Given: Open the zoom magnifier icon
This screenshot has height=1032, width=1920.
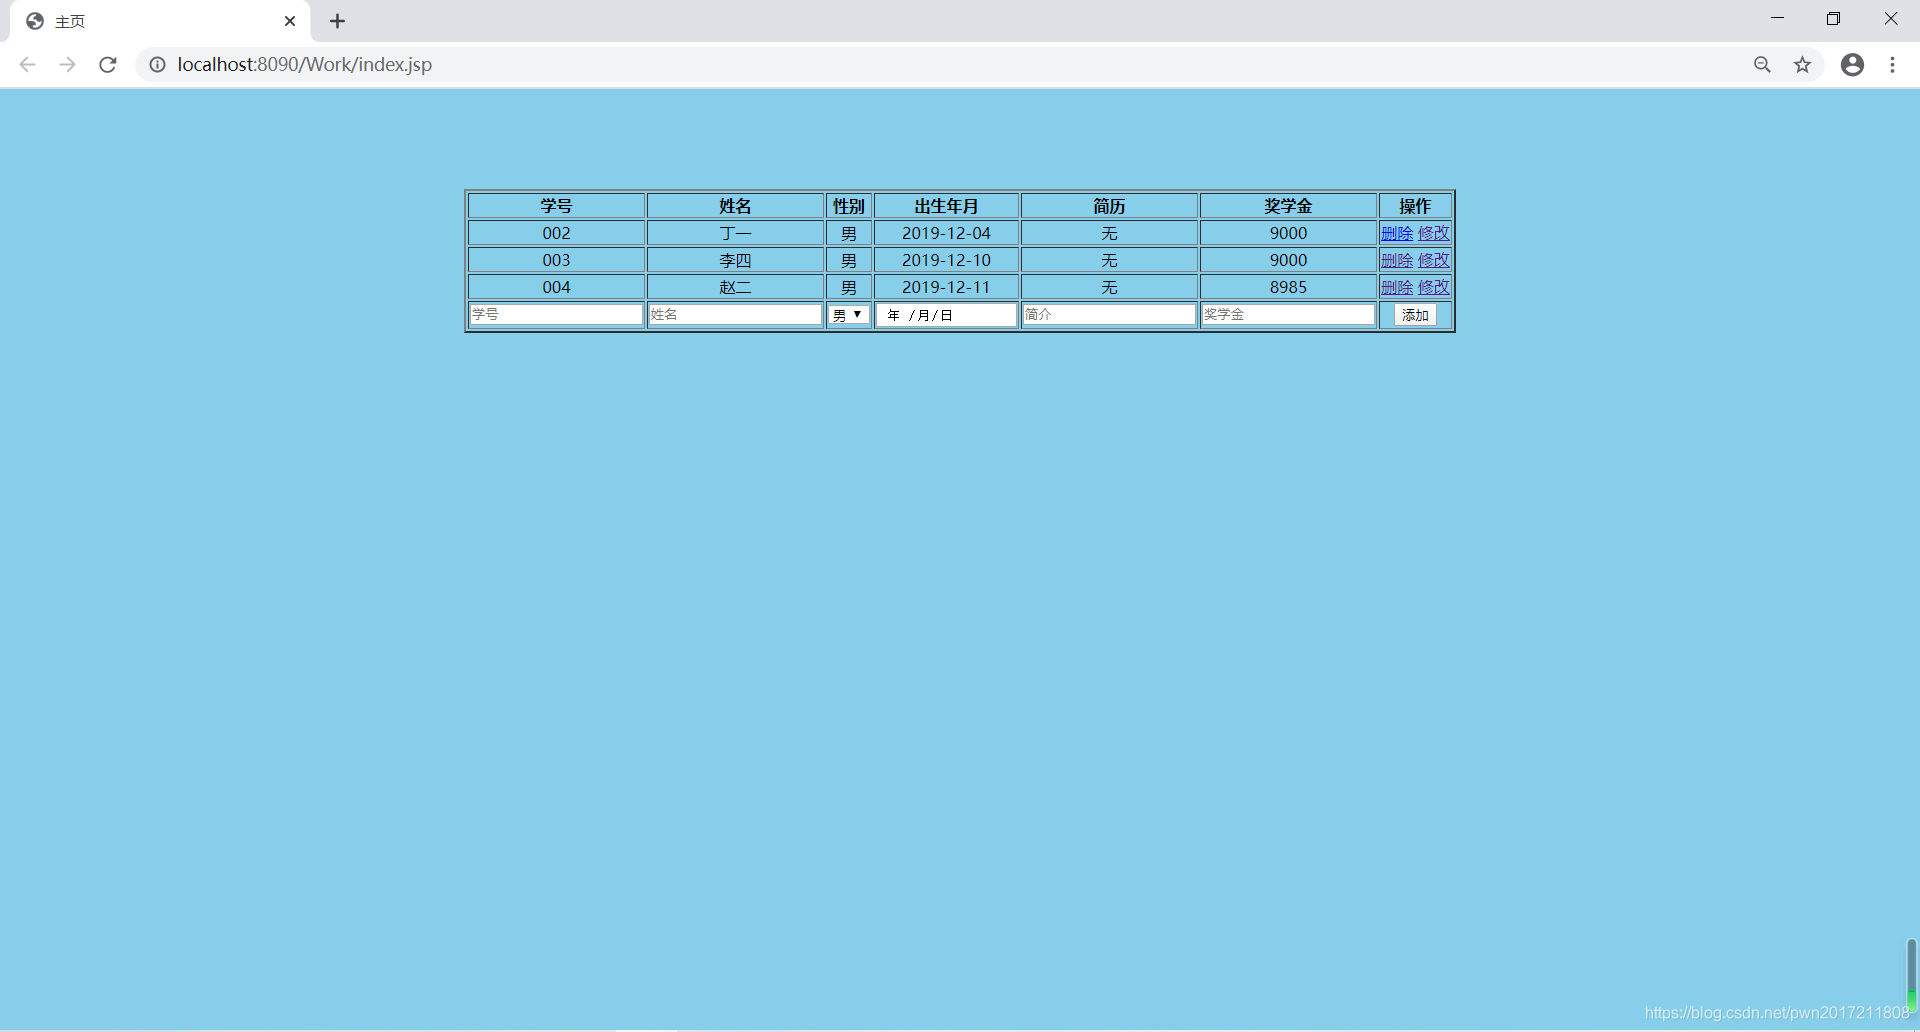Looking at the screenshot, I should point(1762,65).
